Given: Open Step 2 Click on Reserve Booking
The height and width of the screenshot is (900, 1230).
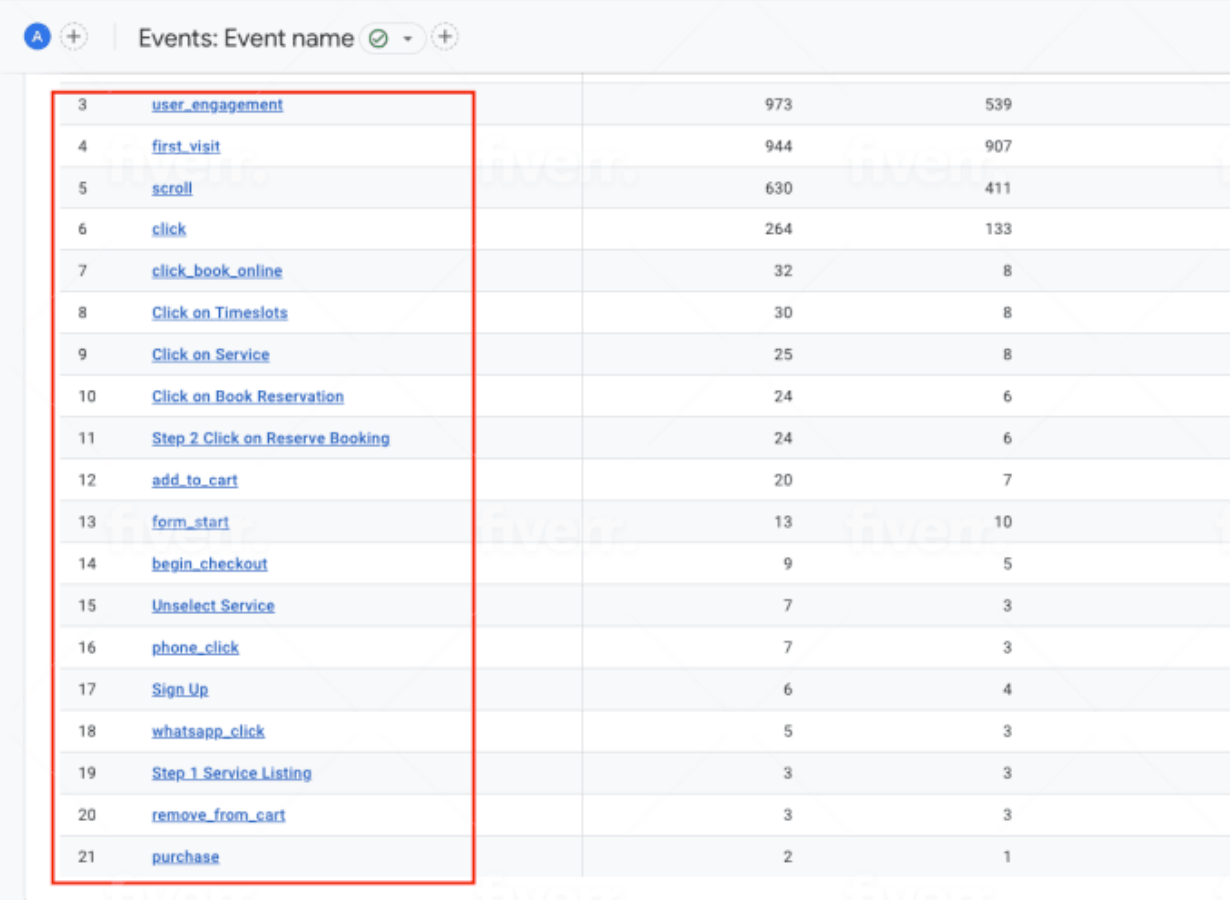Looking at the screenshot, I should [270, 438].
